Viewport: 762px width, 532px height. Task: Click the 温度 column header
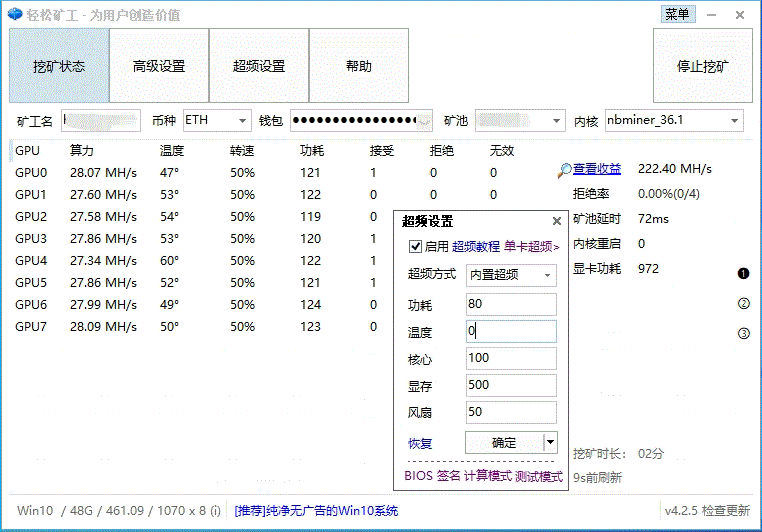[x=172, y=151]
